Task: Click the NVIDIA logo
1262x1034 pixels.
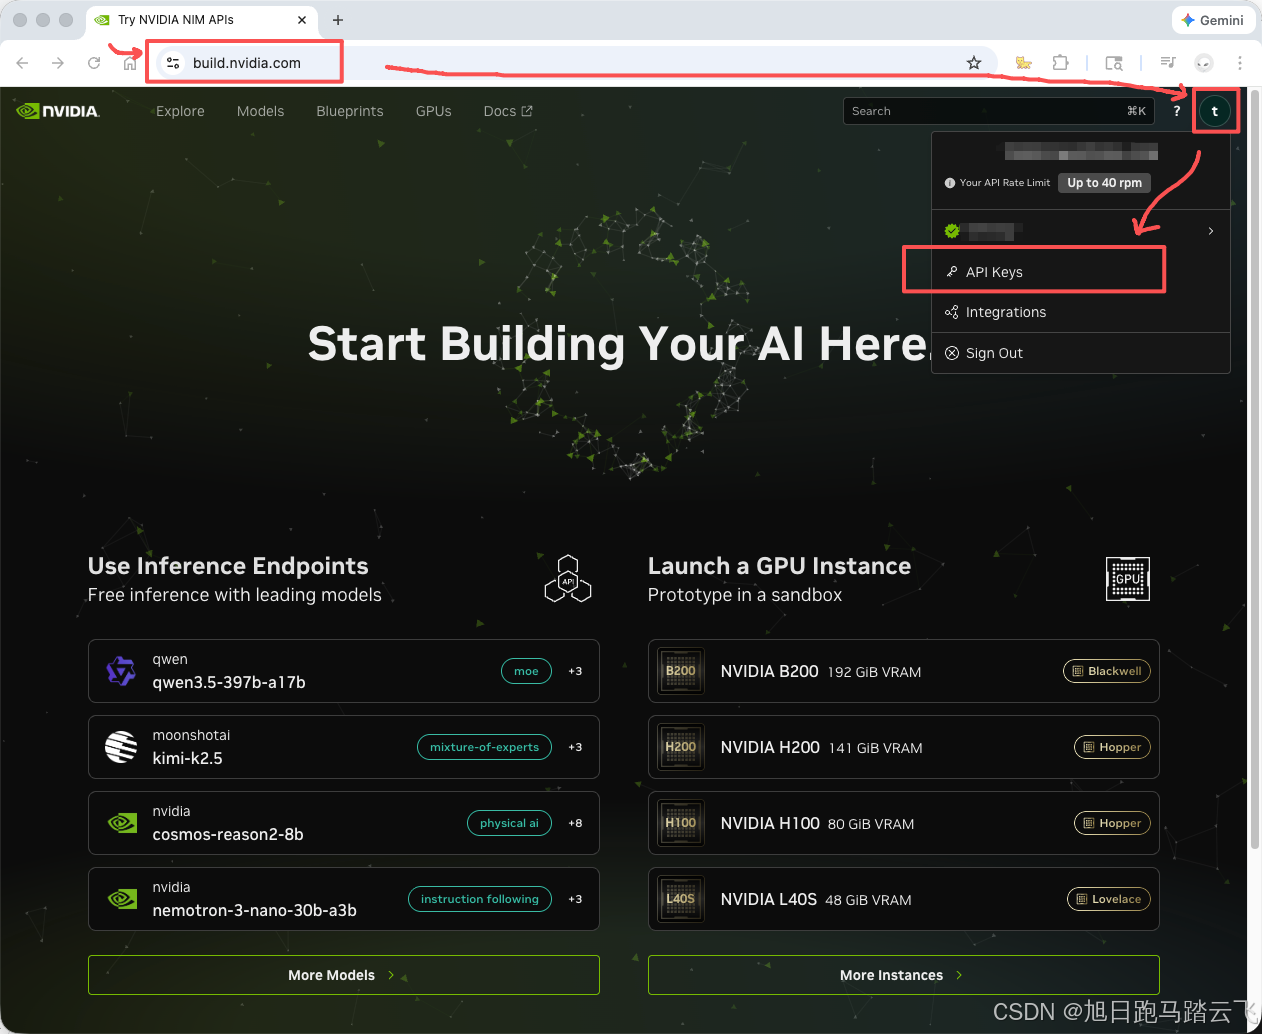Action: tap(58, 111)
